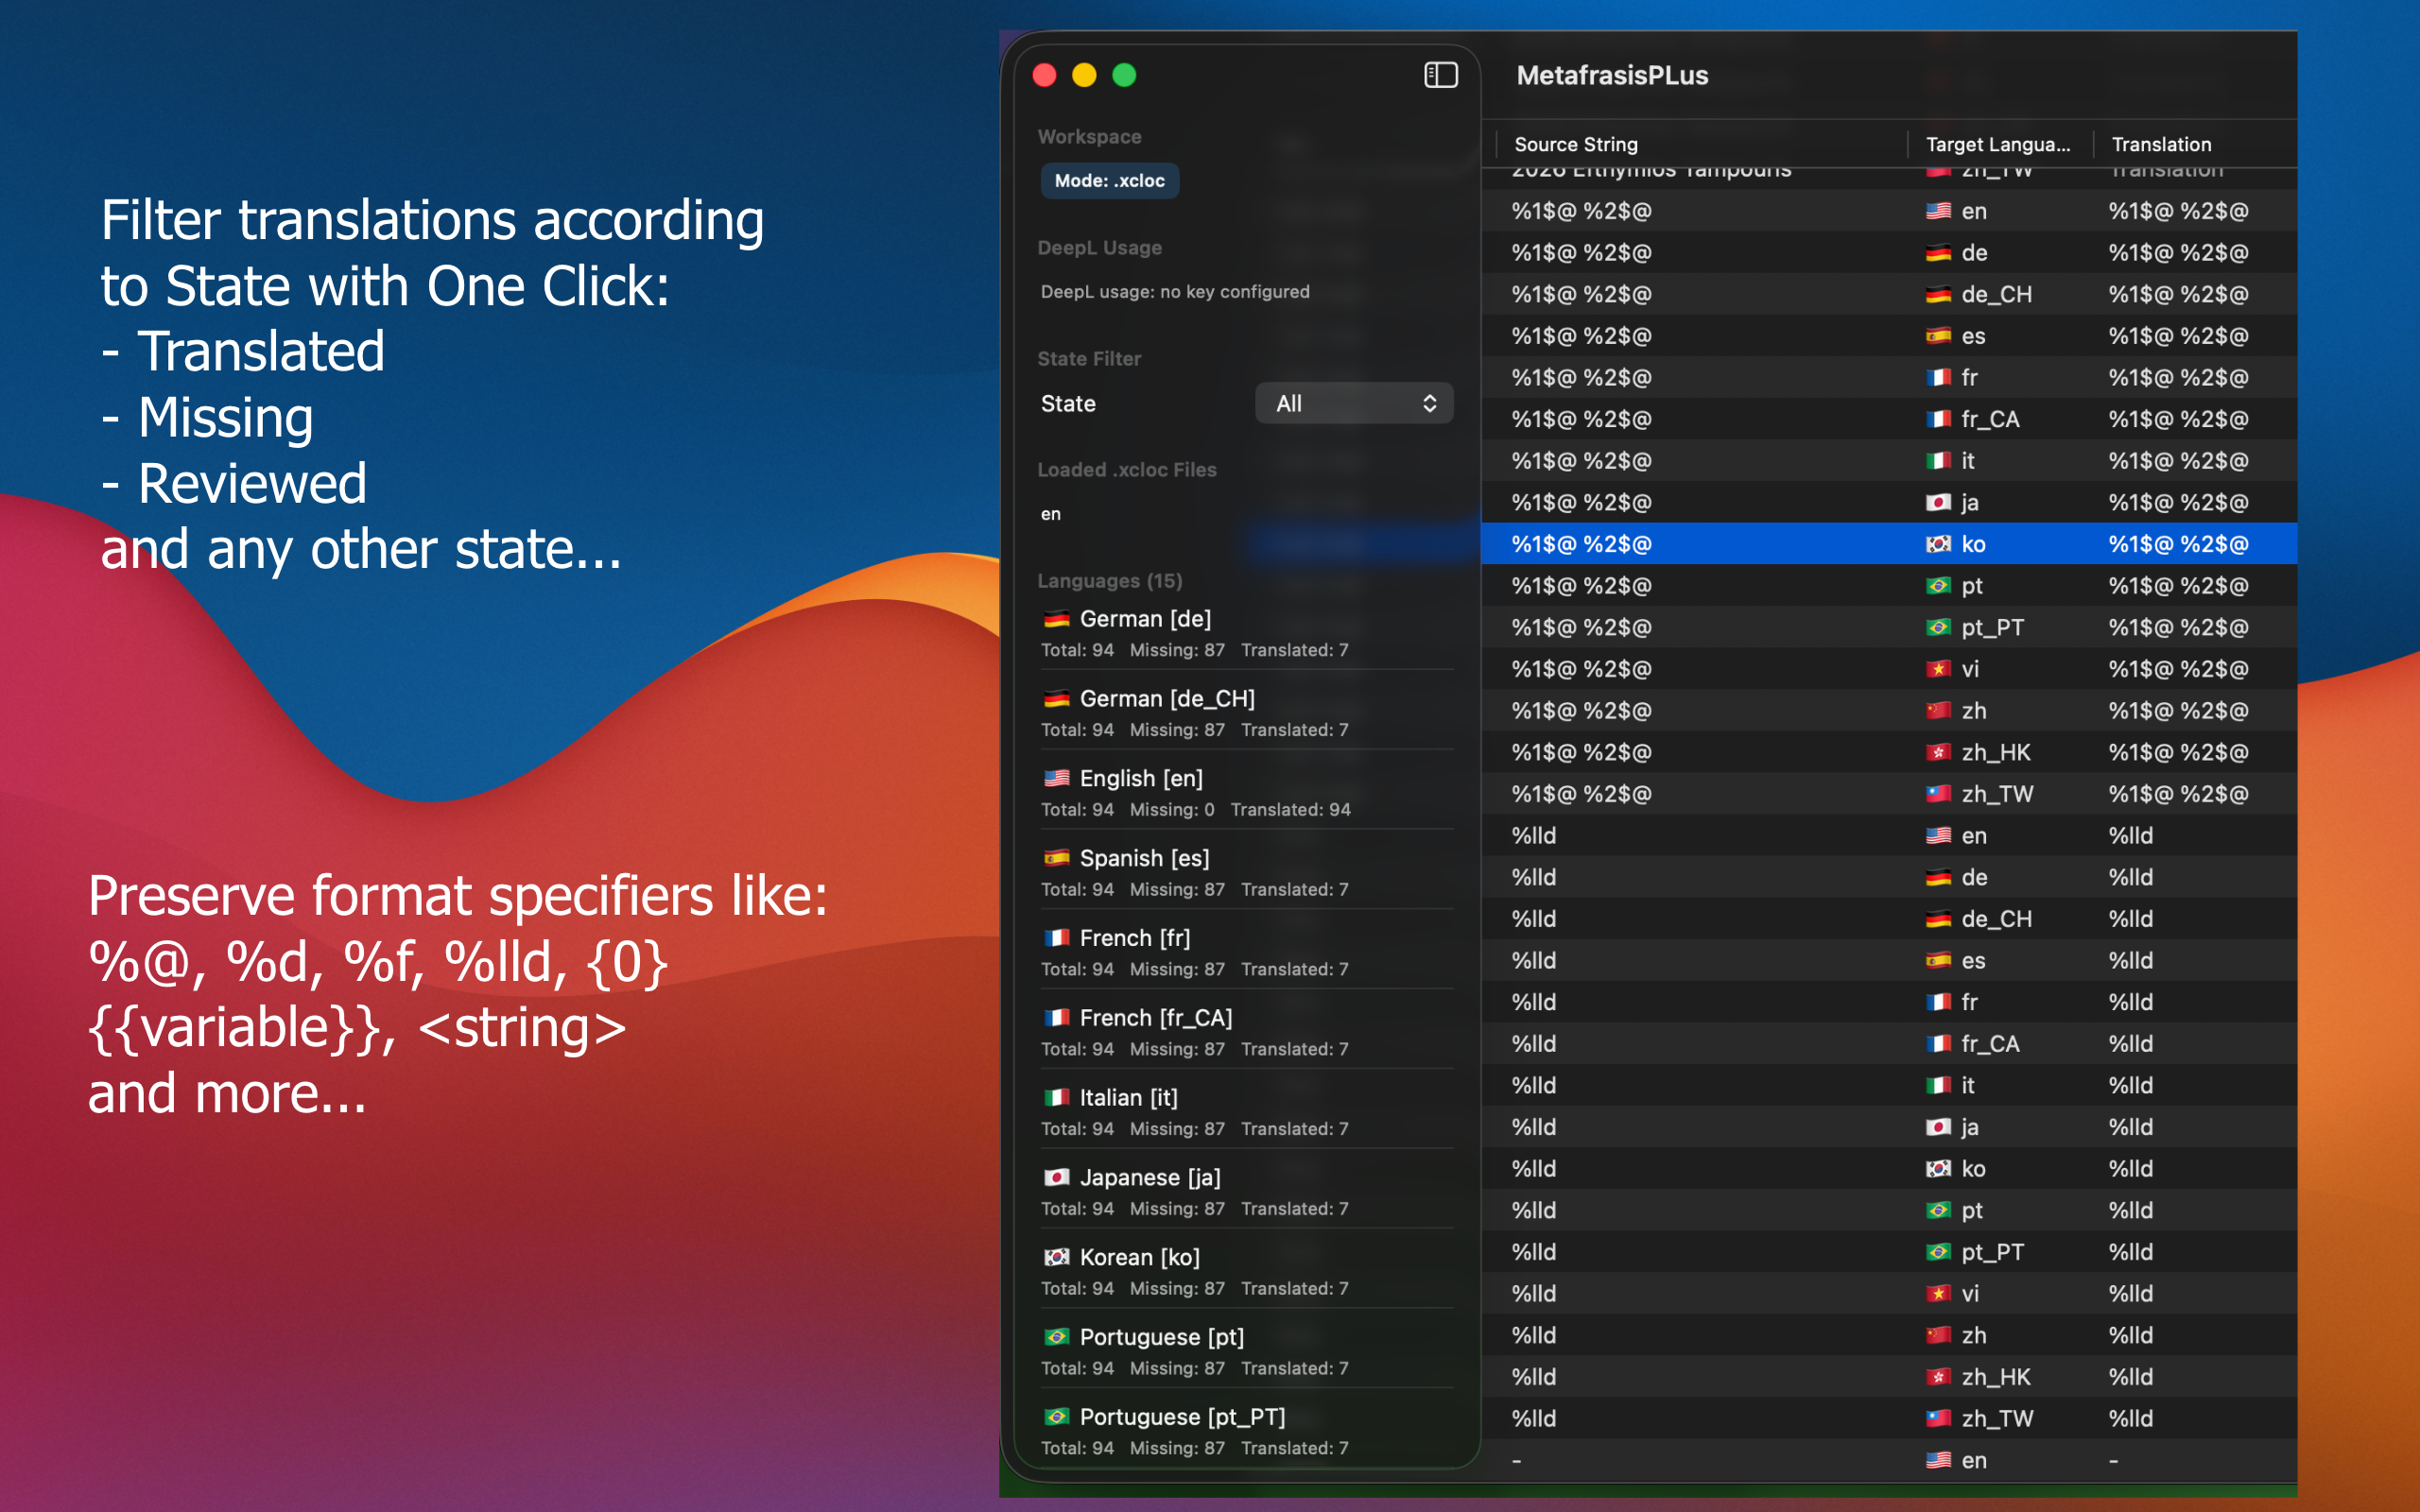The image size is (2420, 1512).
Task: Click the MetafrasisPLus window title
Action: point(1612,75)
